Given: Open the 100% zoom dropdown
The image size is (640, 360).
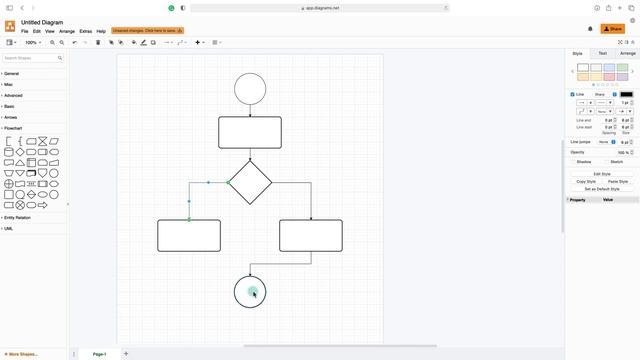Looking at the screenshot, I should 33,42.
